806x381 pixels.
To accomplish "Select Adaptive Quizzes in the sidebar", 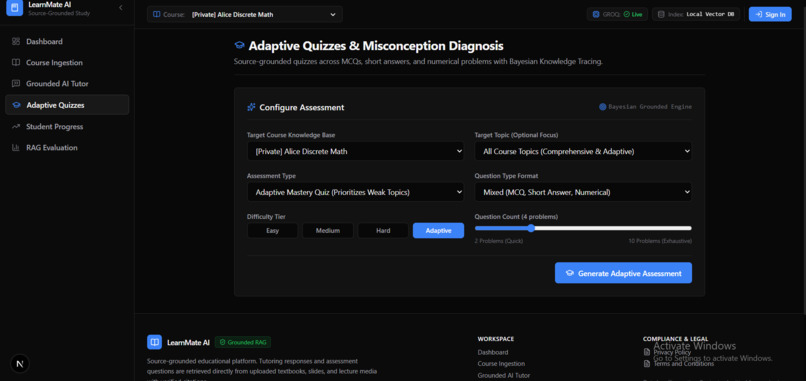I will coord(67,105).
